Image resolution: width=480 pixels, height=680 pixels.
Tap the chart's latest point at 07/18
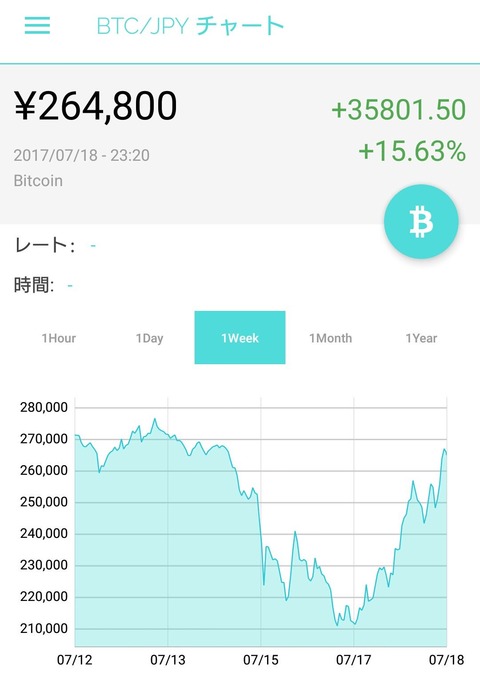pyautogui.click(x=445, y=451)
